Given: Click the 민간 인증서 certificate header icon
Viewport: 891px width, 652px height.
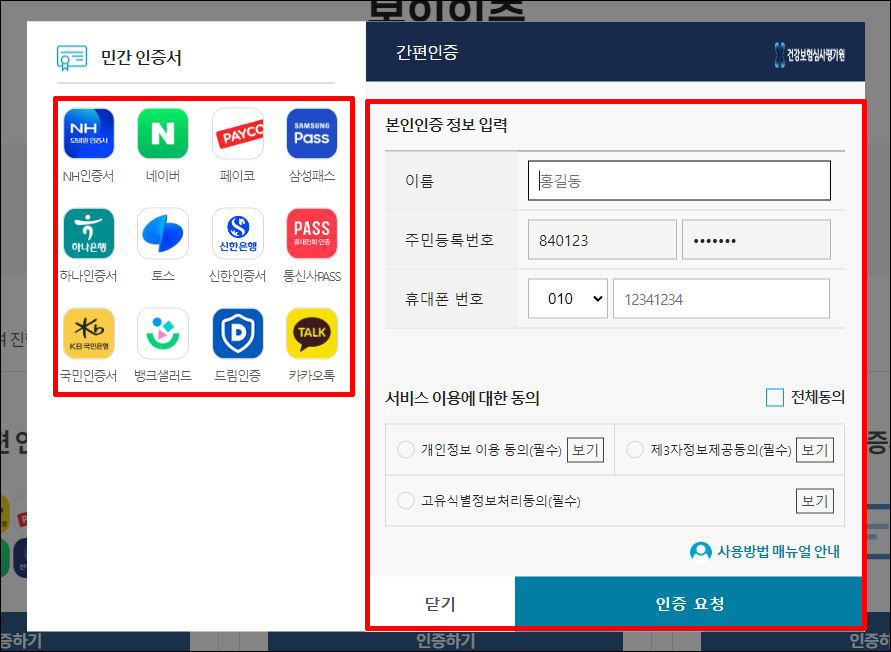Looking at the screenshot, I should 72,57.
